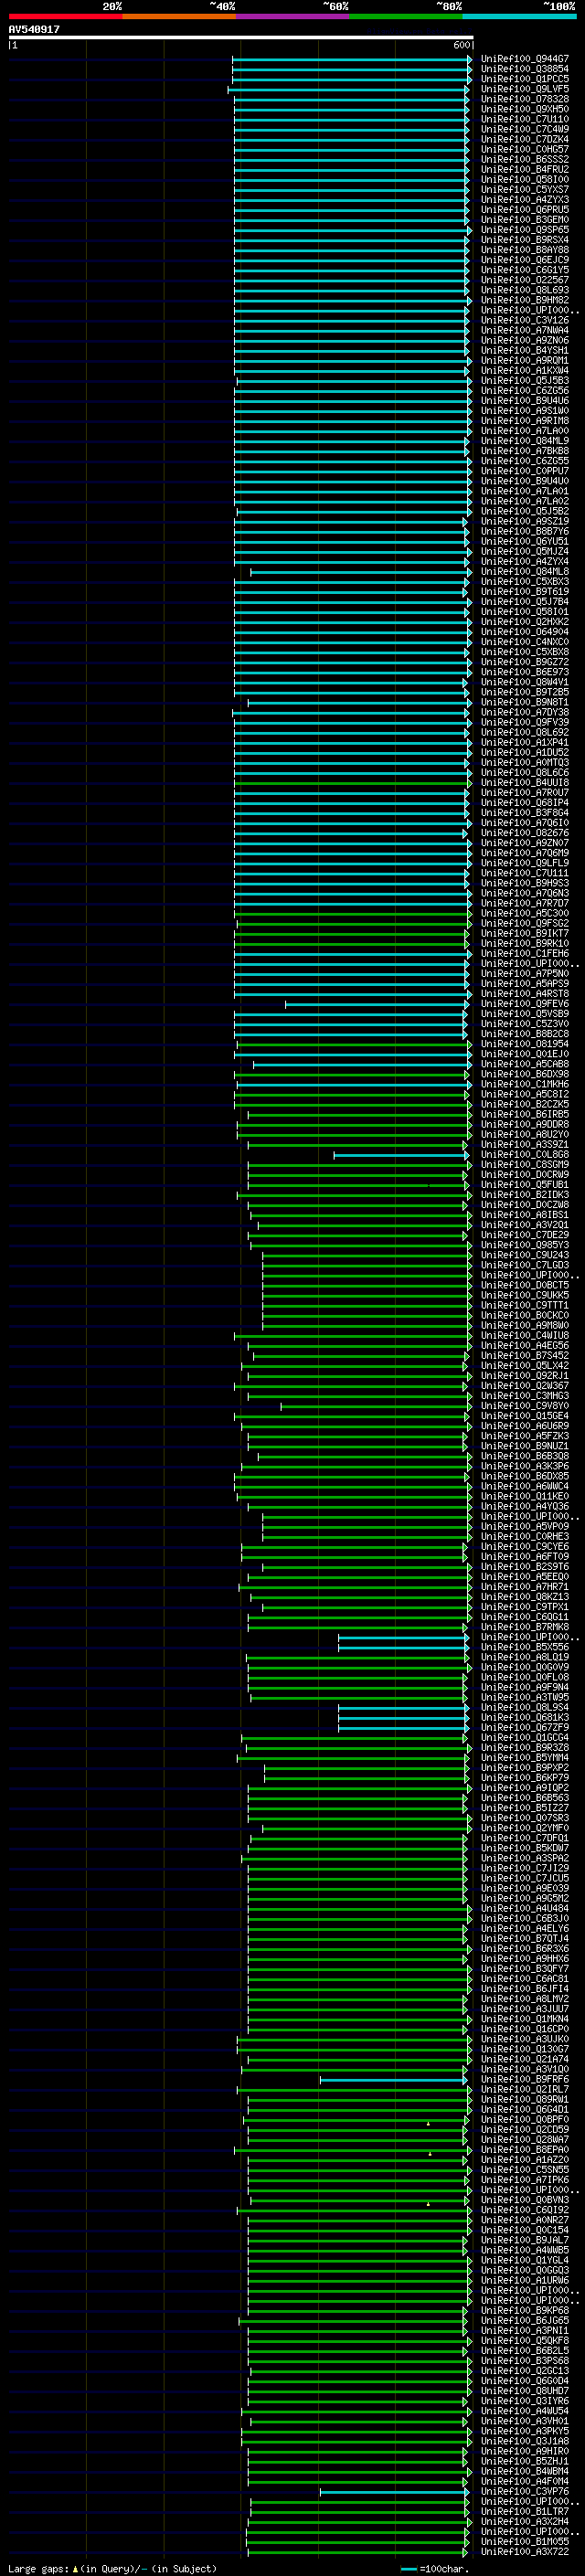Click the UniRef100_A4EG56 label
Image resolution: width=585 pixels, height=2576 pixels.
point(525,1346)
